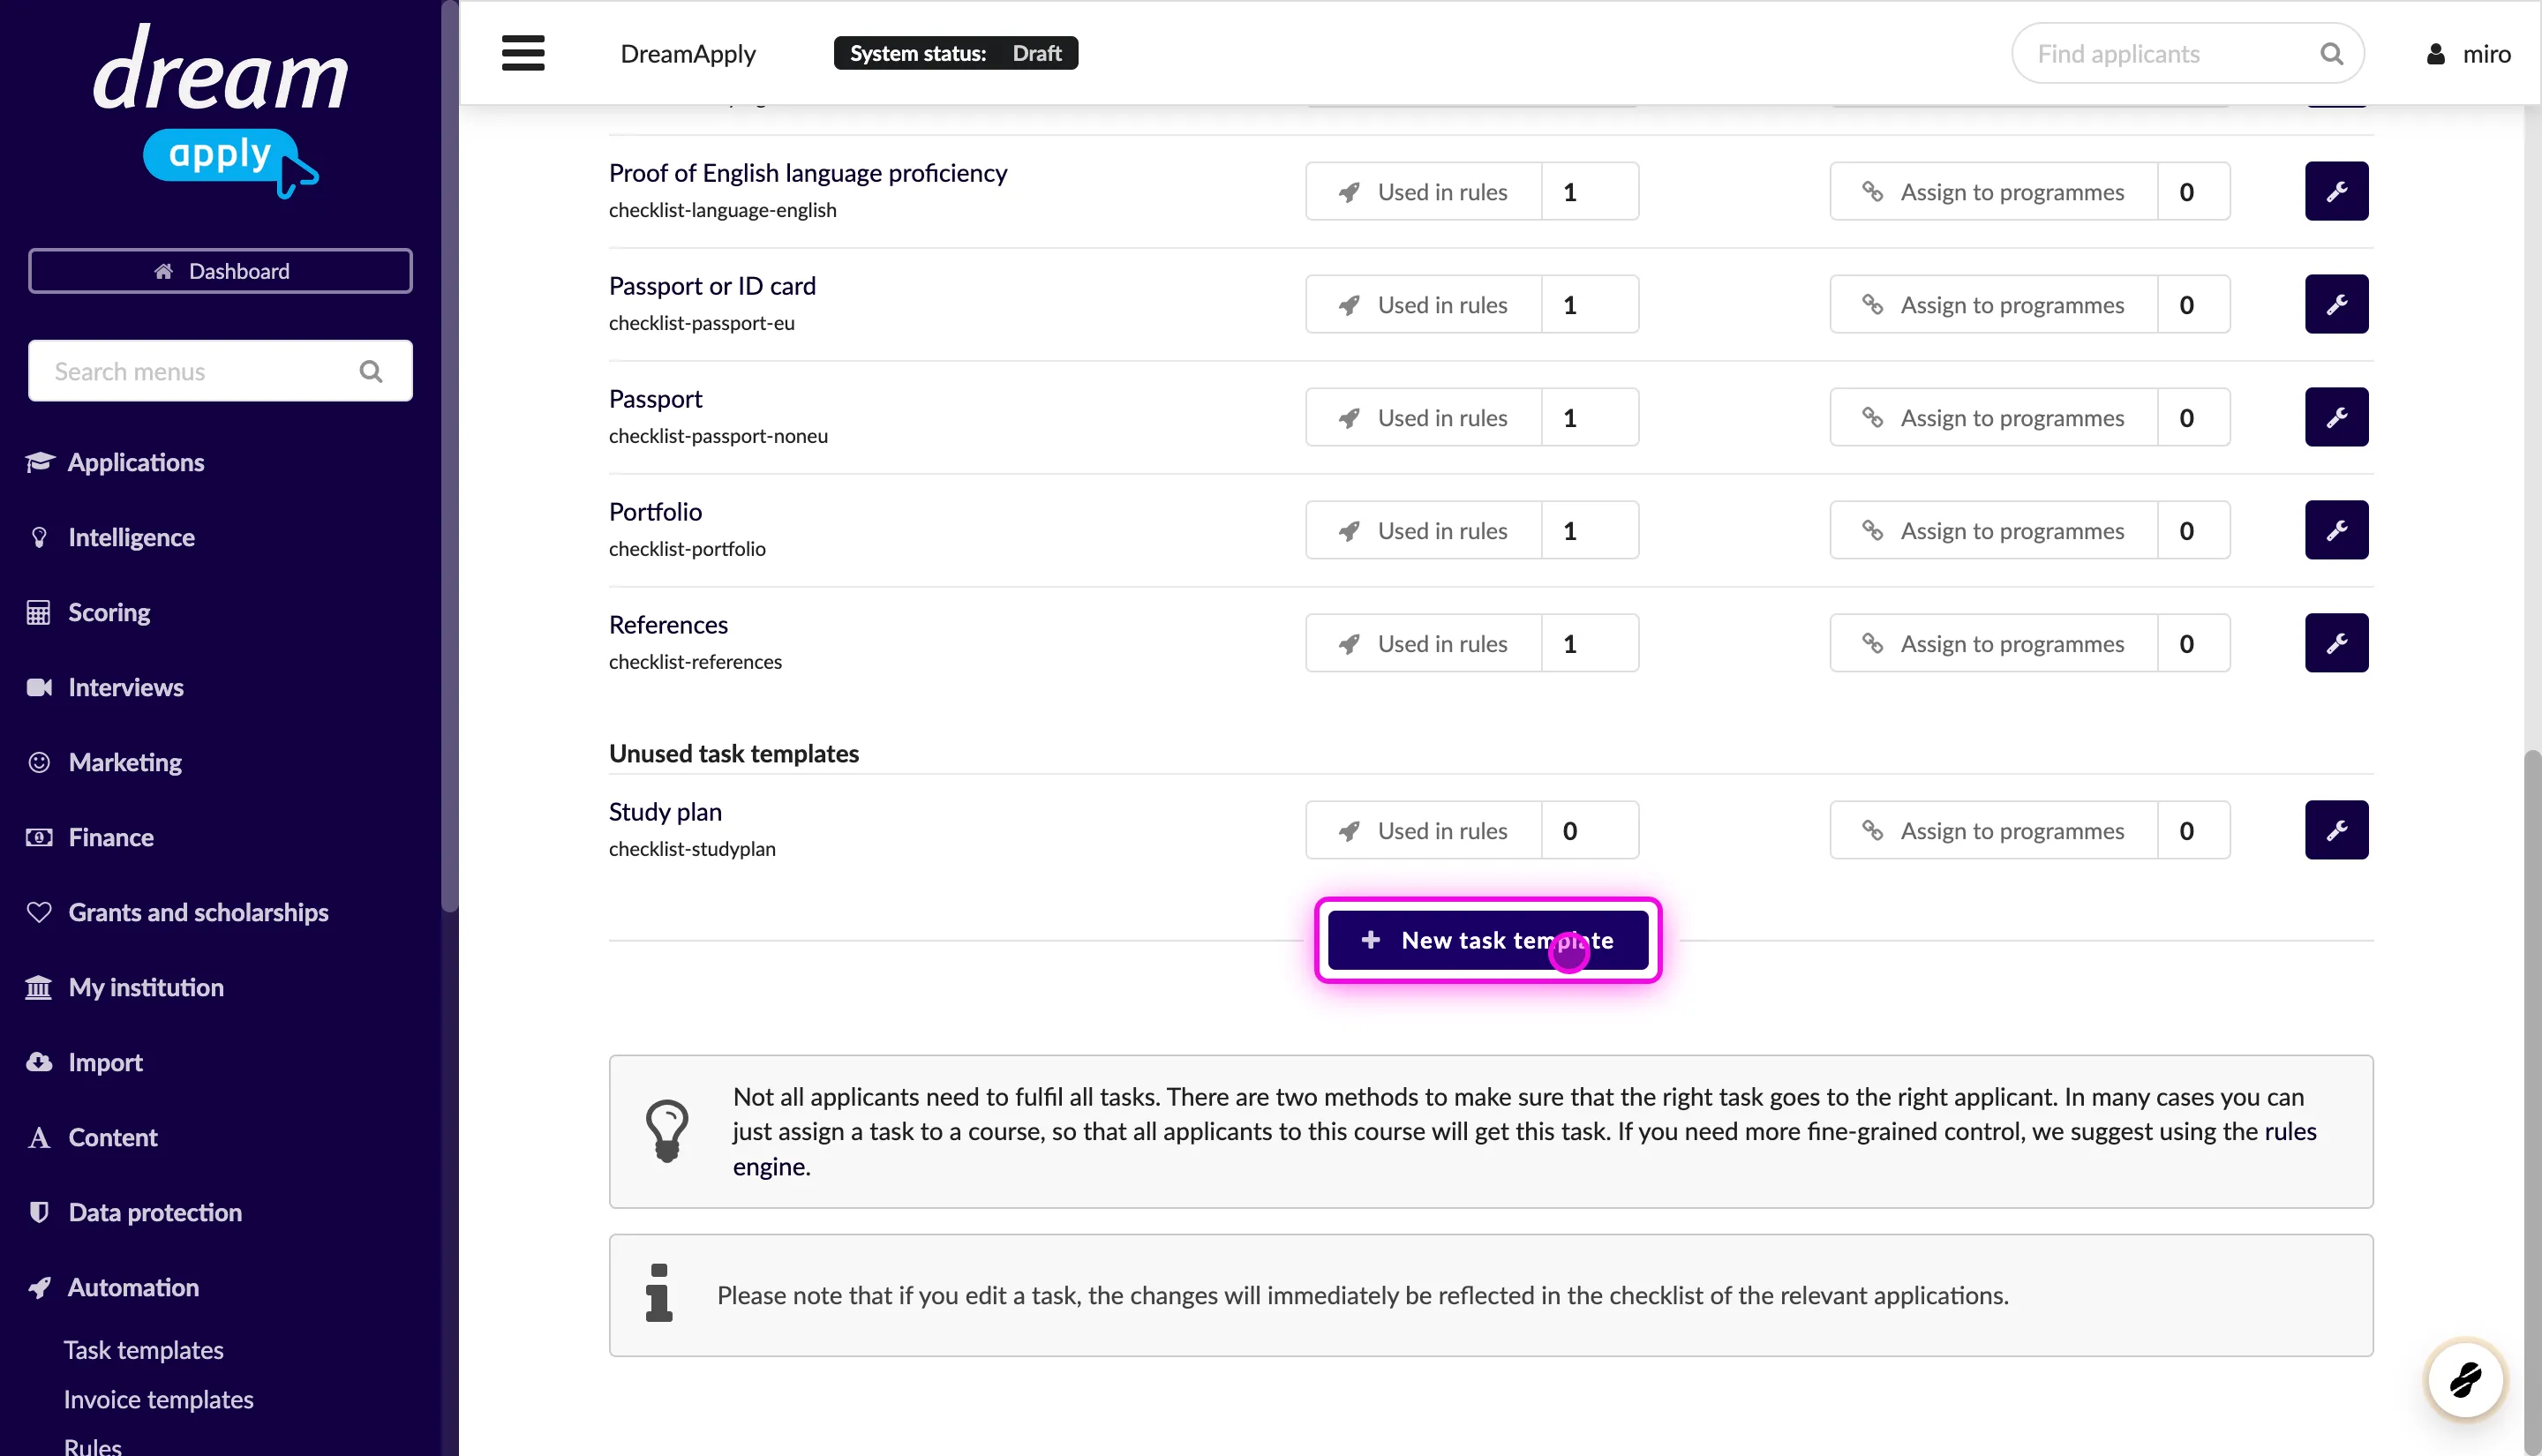Click Used in rules for Portfolio

tap(1472, 530)
